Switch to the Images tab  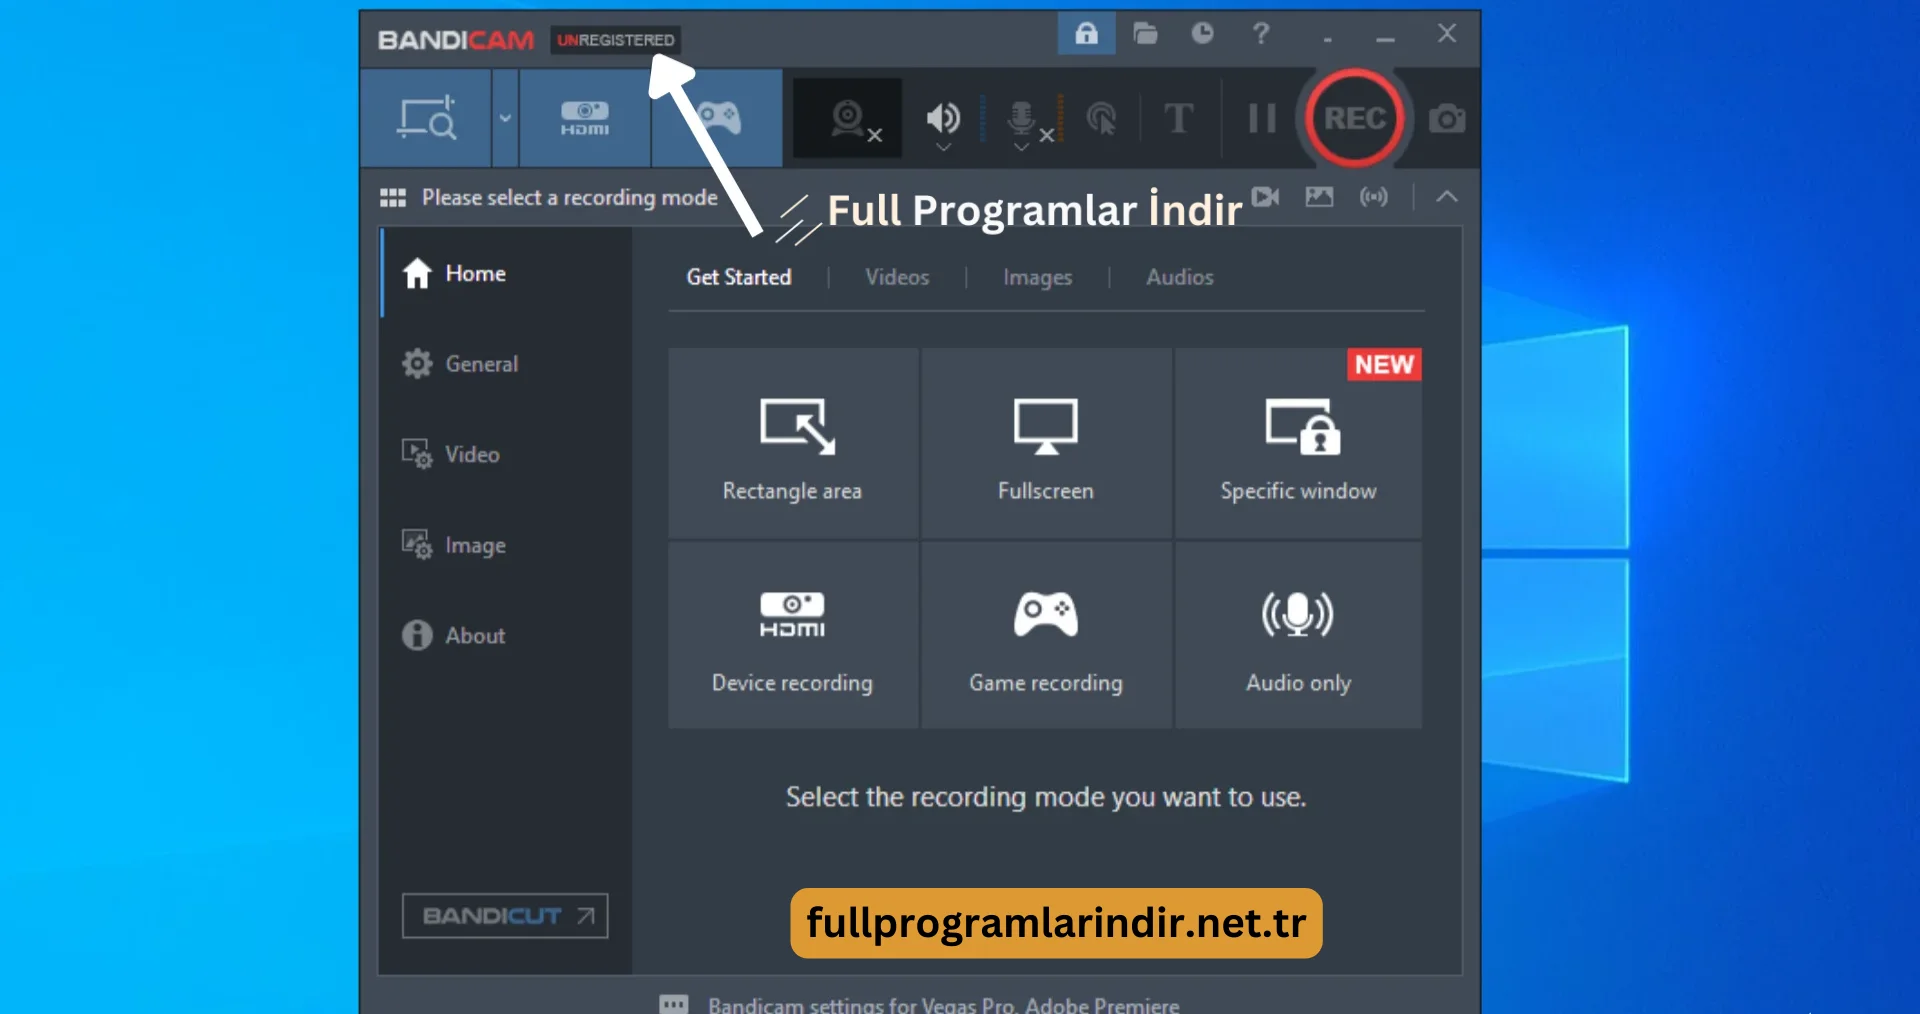(1037, 277)
